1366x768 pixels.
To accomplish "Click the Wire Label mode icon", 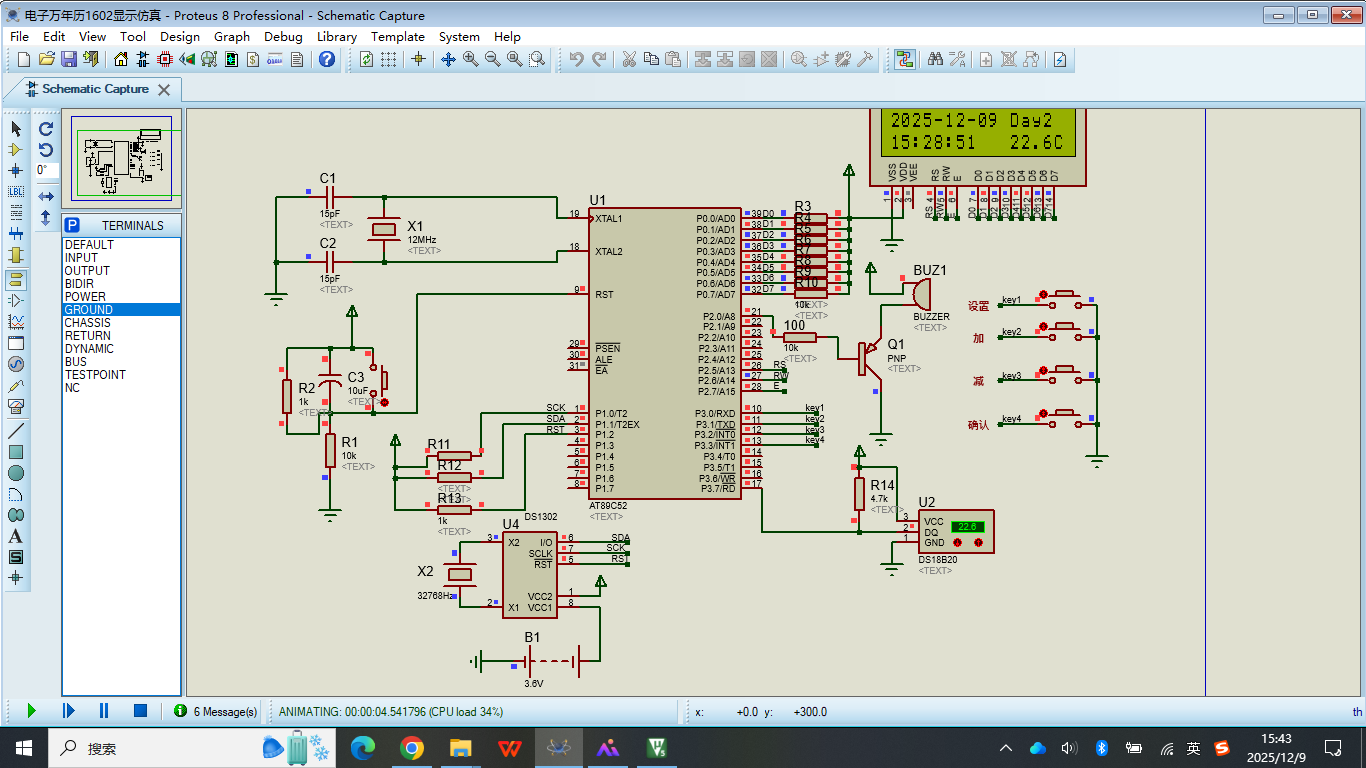I will pyautogui.click(x=15, y=191).
